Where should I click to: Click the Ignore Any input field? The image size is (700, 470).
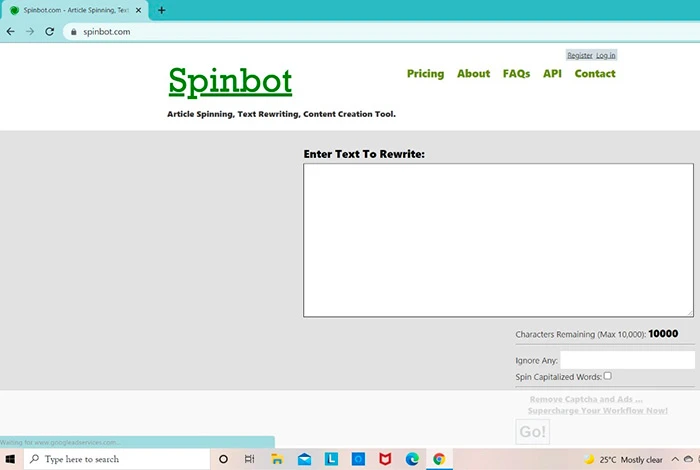[627, 360]
